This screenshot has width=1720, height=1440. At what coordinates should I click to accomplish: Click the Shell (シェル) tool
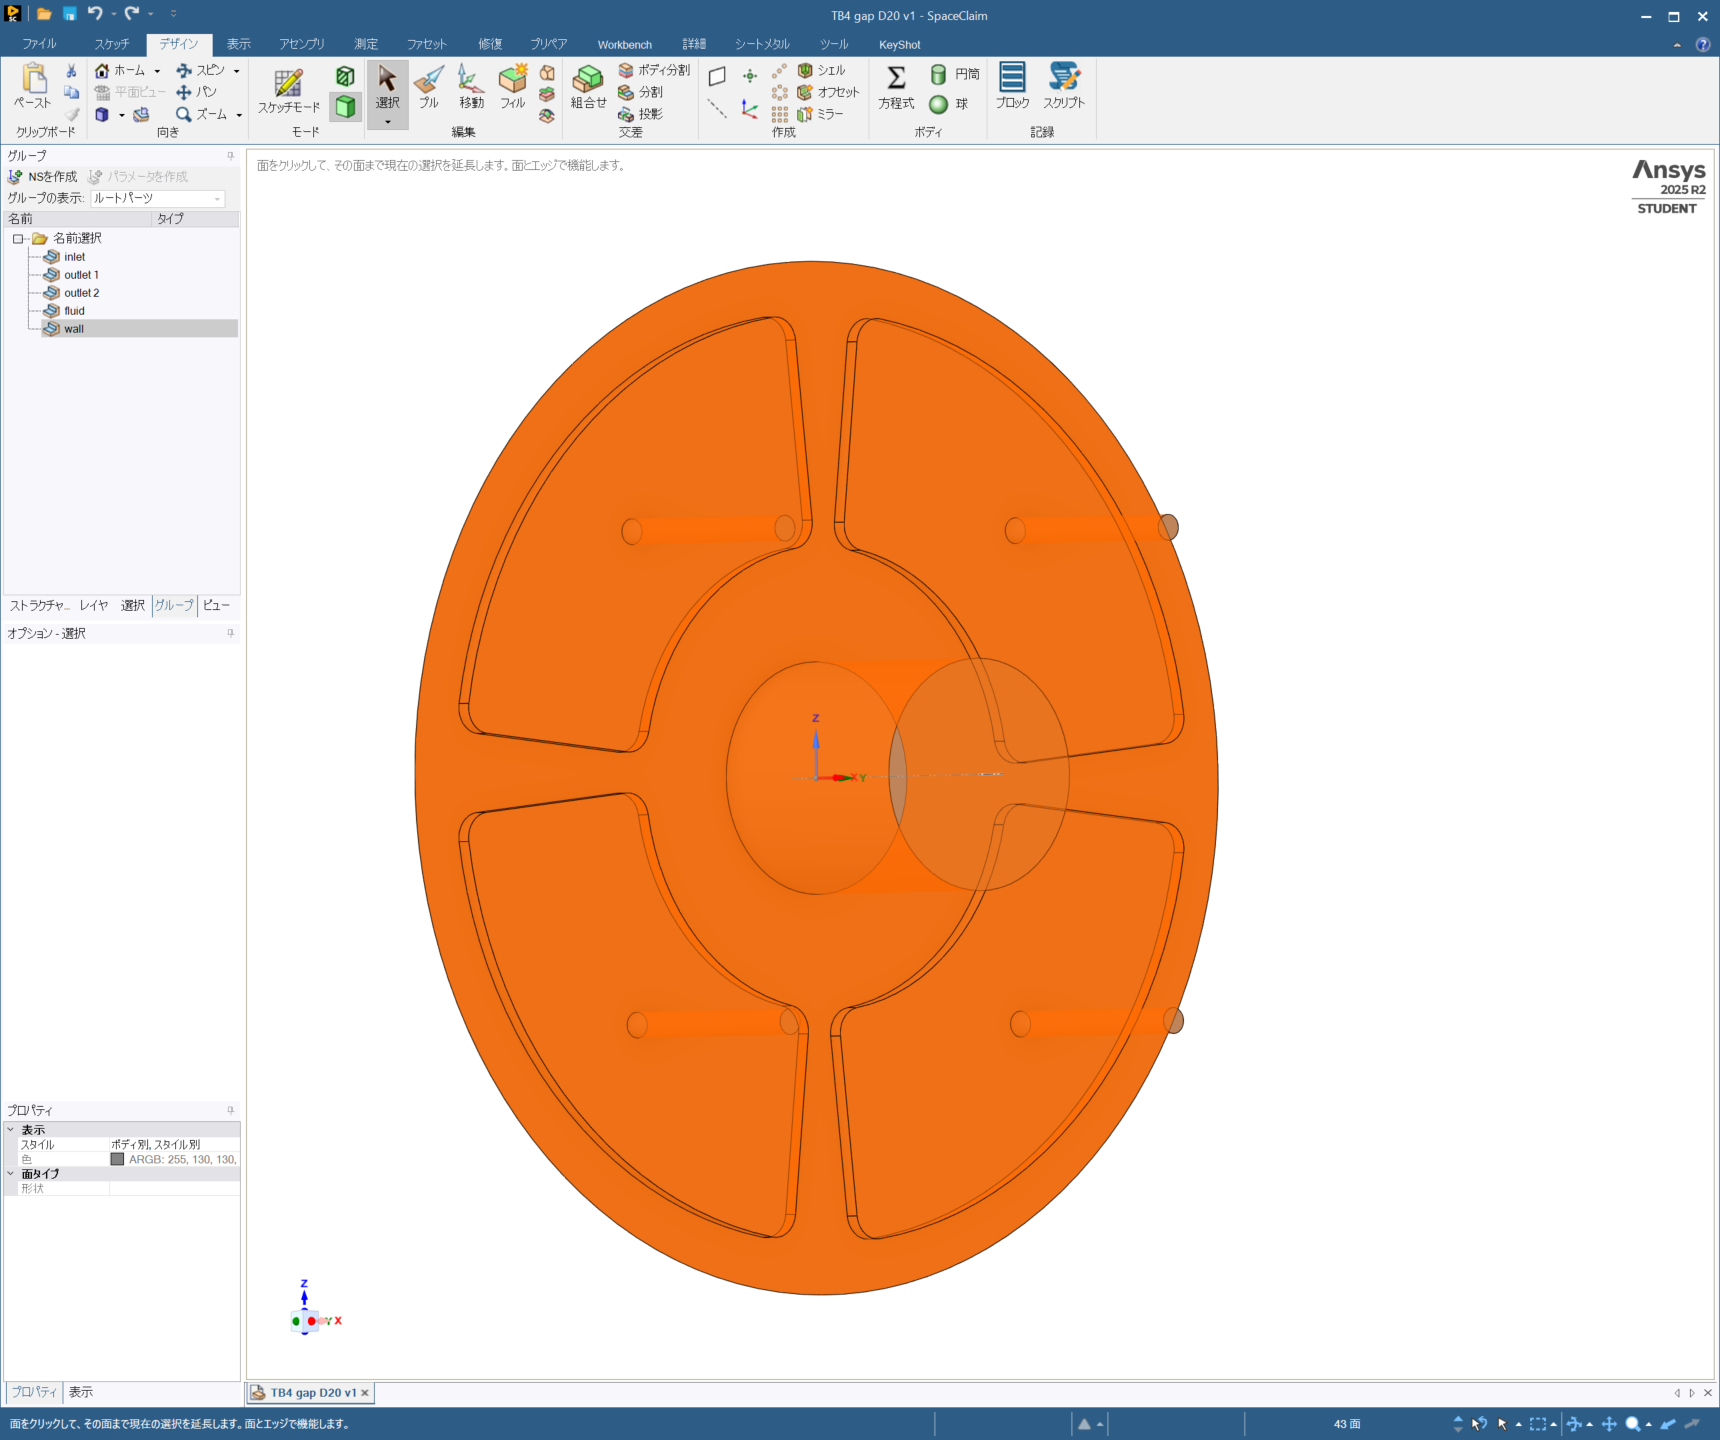822,70
